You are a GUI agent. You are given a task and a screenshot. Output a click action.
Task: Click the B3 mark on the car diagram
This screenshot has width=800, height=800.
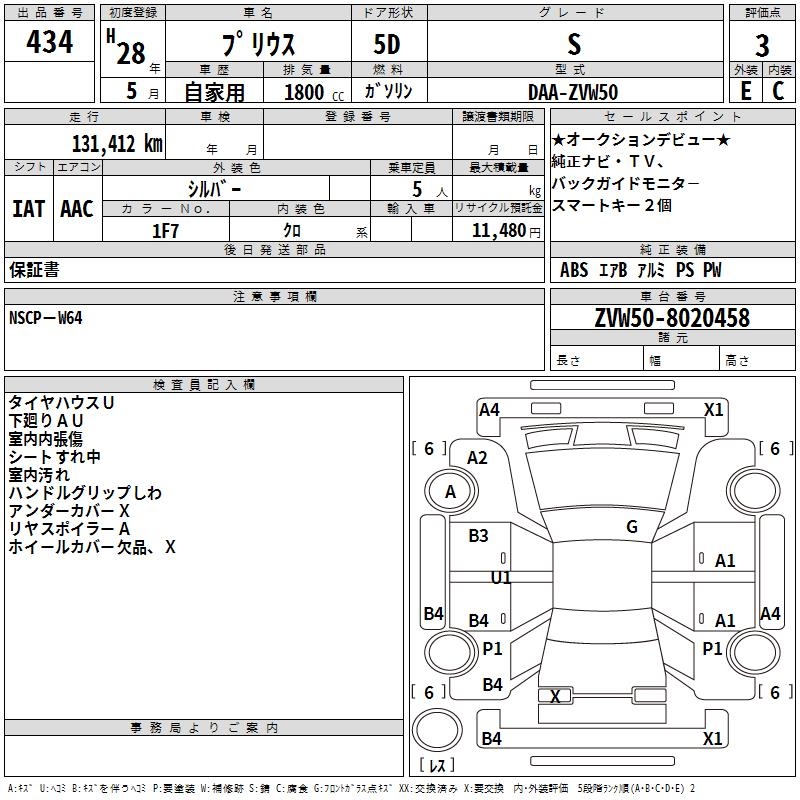pos(478,535)
